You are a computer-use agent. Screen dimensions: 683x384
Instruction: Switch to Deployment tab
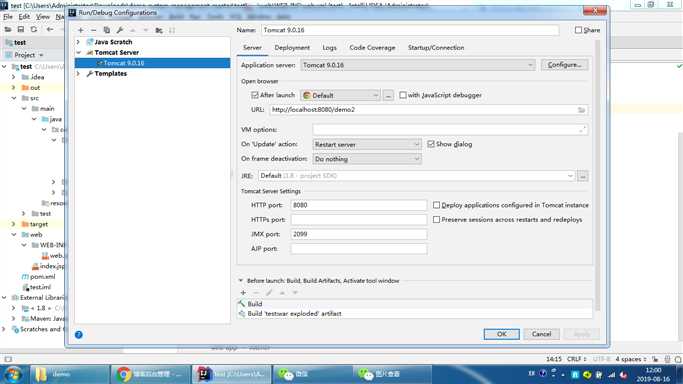pyautogui.click(x=292, y=47)
